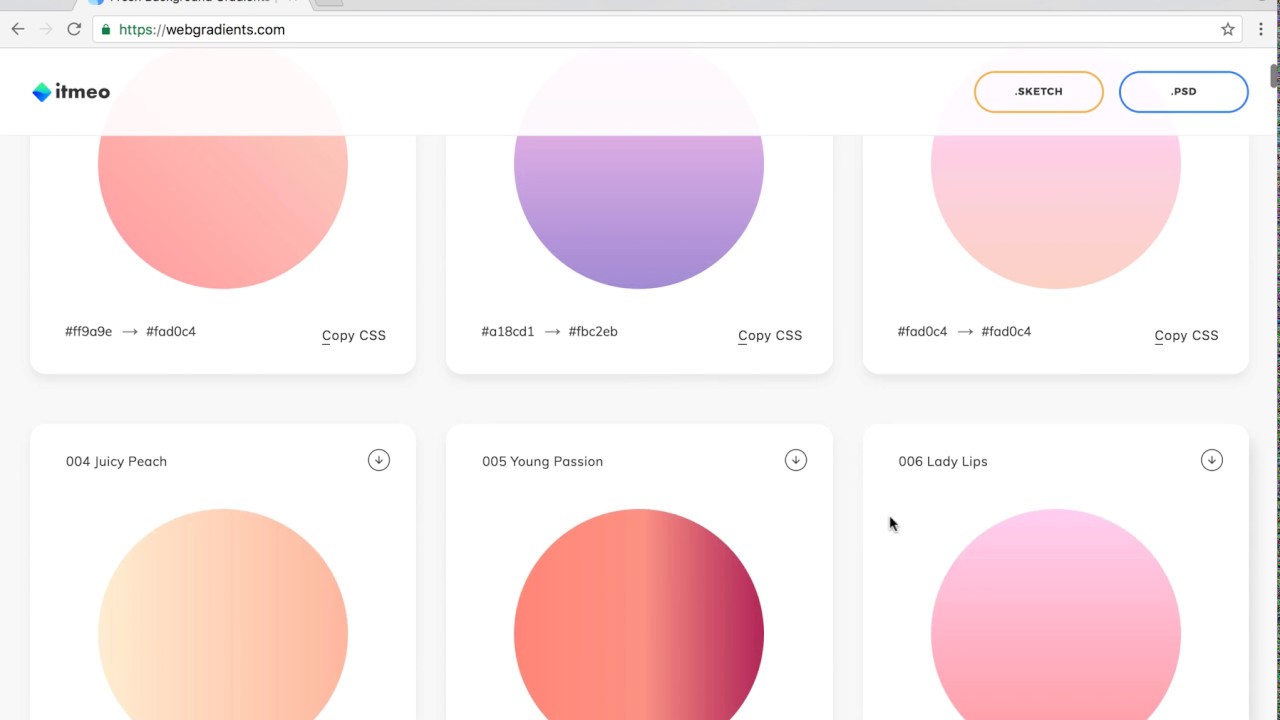Image resolution: width=1280 pixels, height=720 pixels.
Task: Click the #ff9a9e hex color code
Action: 89,331
